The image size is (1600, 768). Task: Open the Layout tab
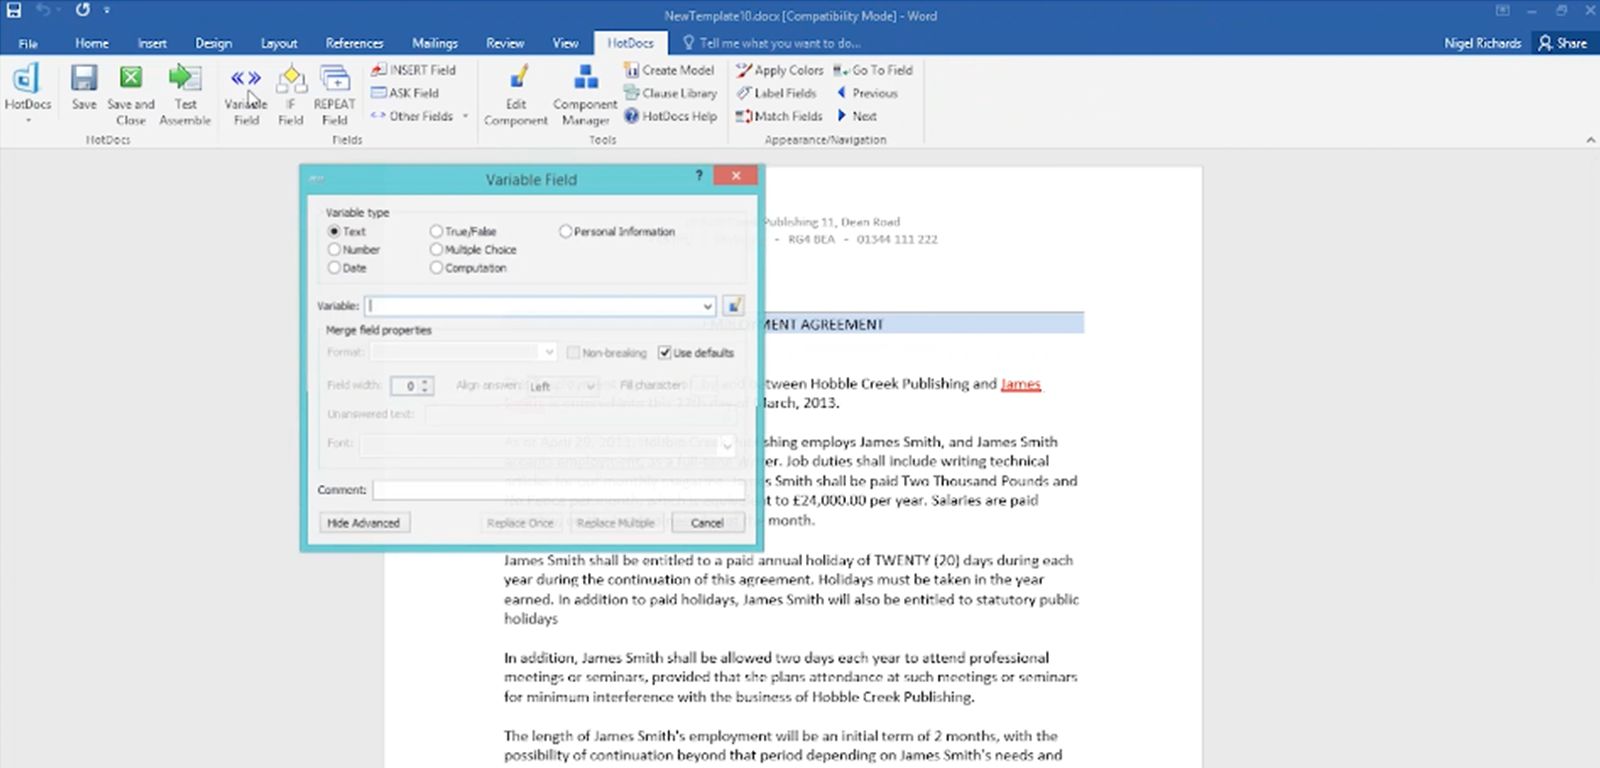point(279,43)
